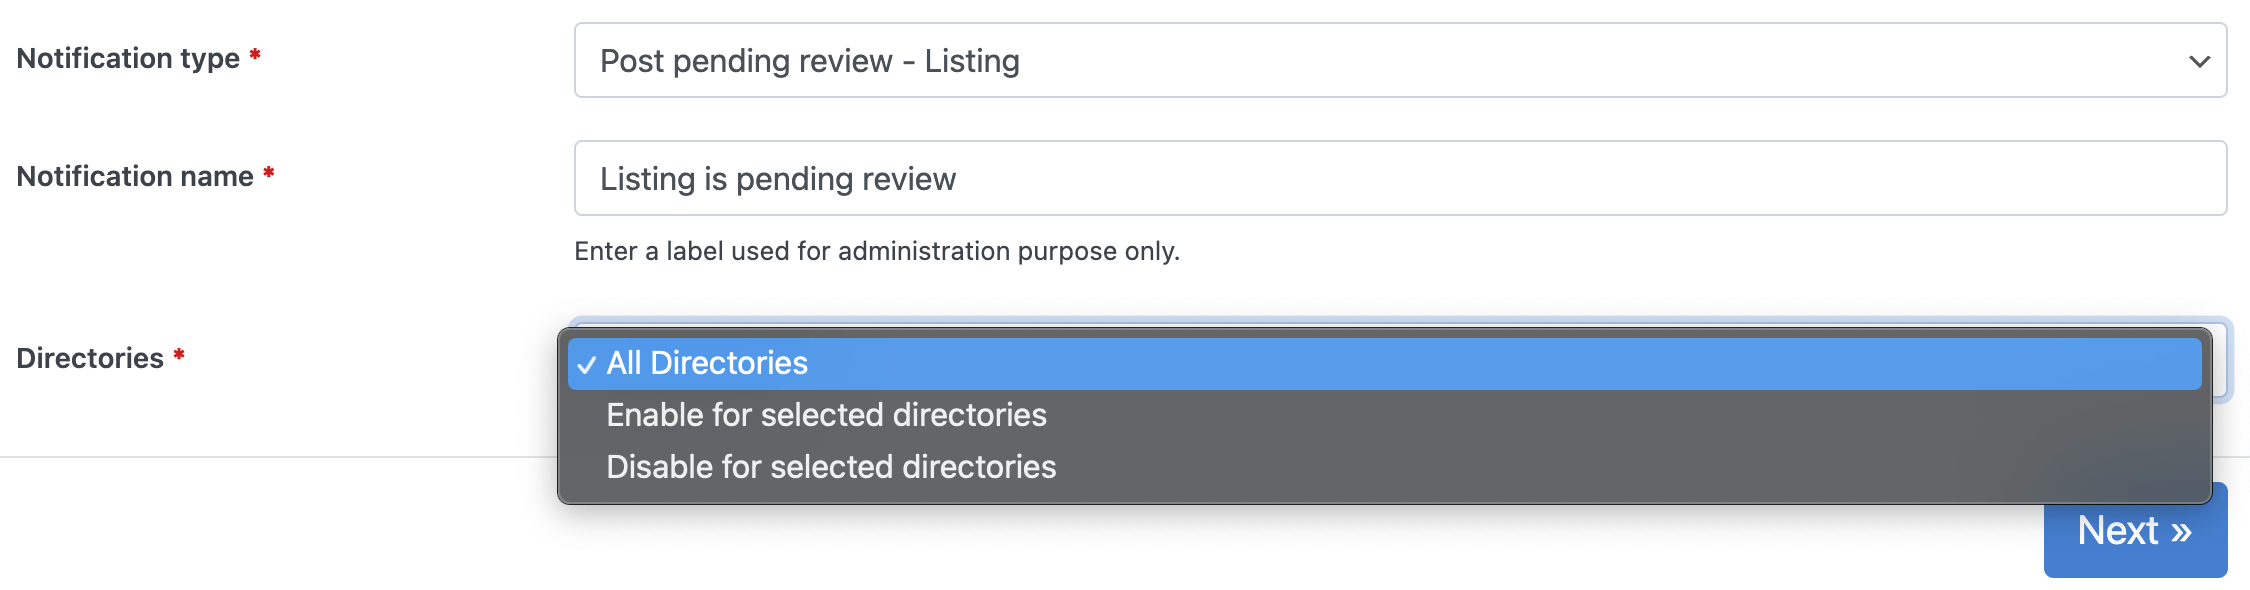Select the All Directories option

(708, 363)
